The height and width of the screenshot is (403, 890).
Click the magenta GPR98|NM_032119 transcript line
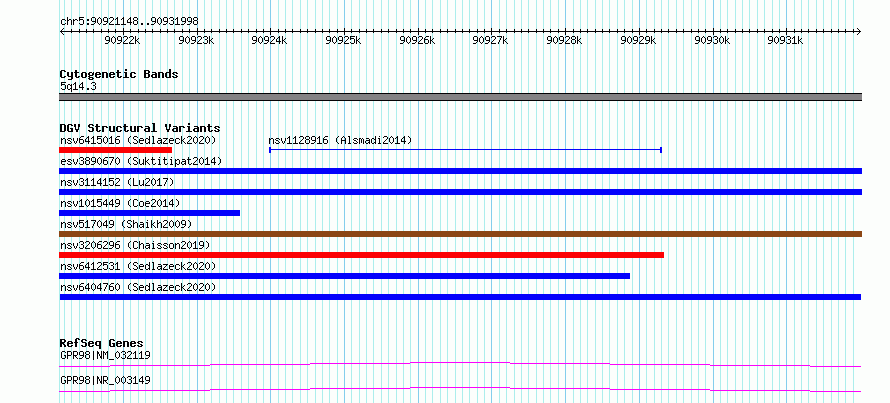(460, 364)
